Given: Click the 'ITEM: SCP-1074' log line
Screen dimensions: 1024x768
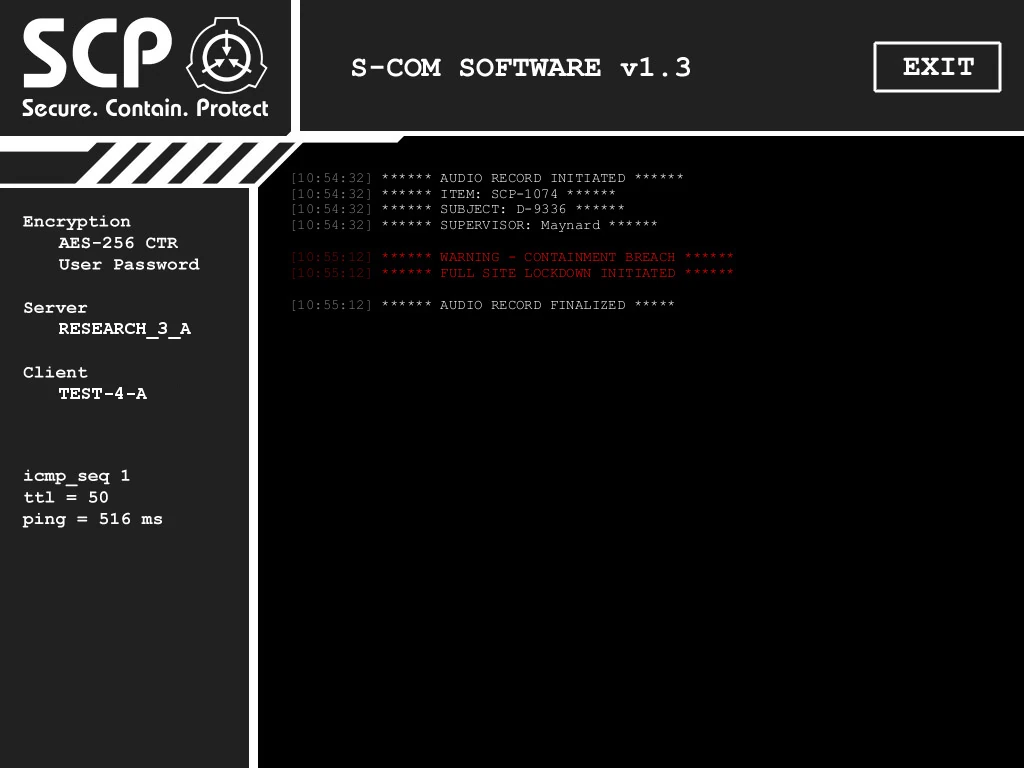Looking at the screenshot, I should click(453, 194).
